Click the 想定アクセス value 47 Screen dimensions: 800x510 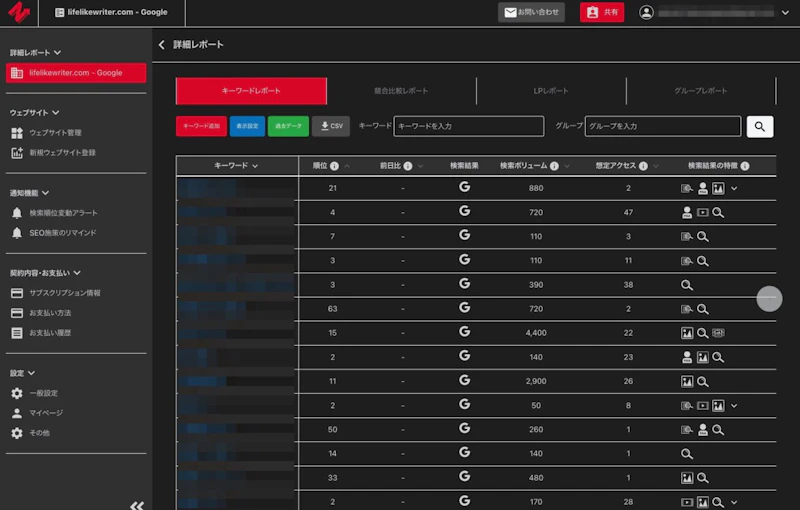click(628, 213)
